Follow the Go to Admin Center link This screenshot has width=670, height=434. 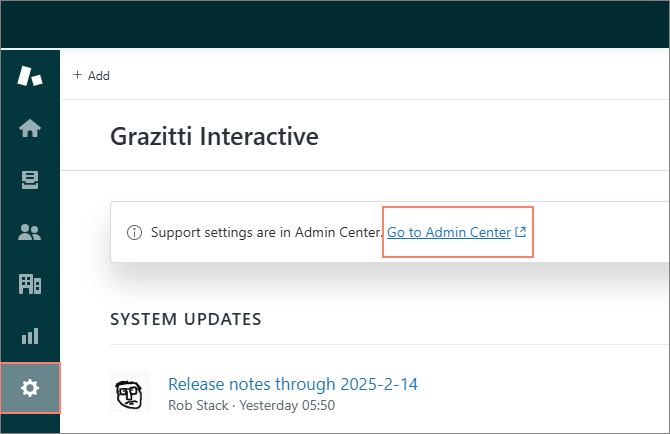pos(449,233)
